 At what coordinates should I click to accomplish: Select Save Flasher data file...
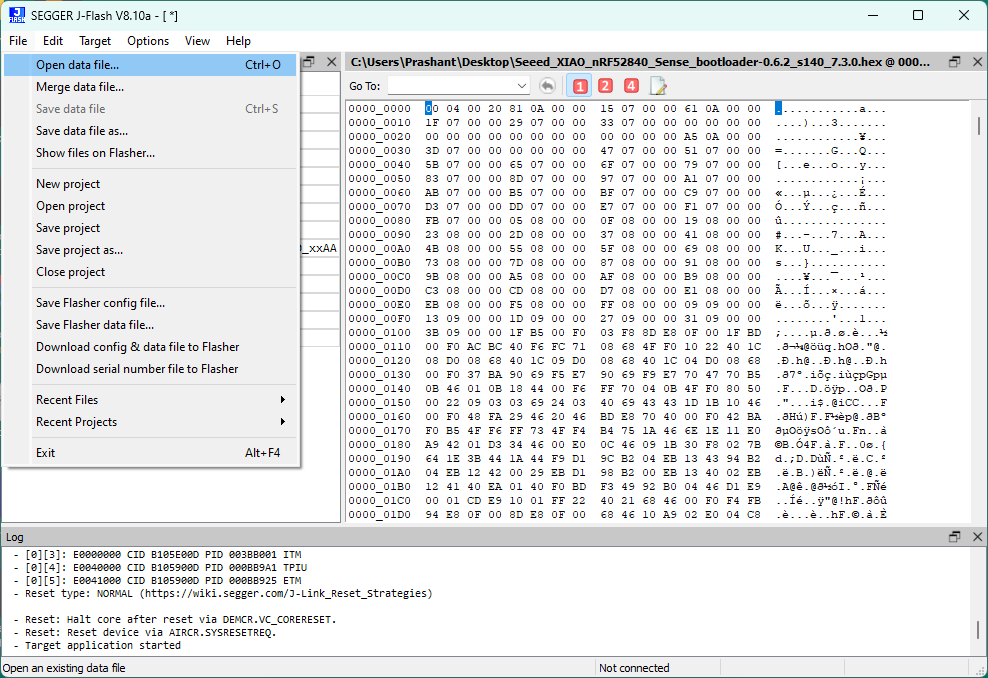point(150,325)
